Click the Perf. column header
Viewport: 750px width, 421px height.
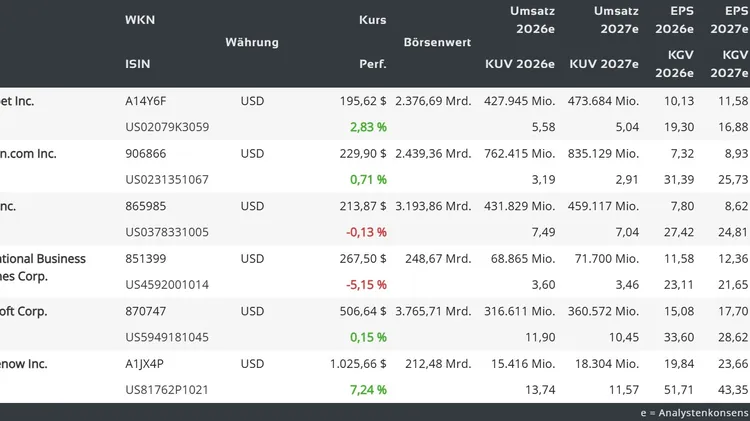click(x=373, y=64)
